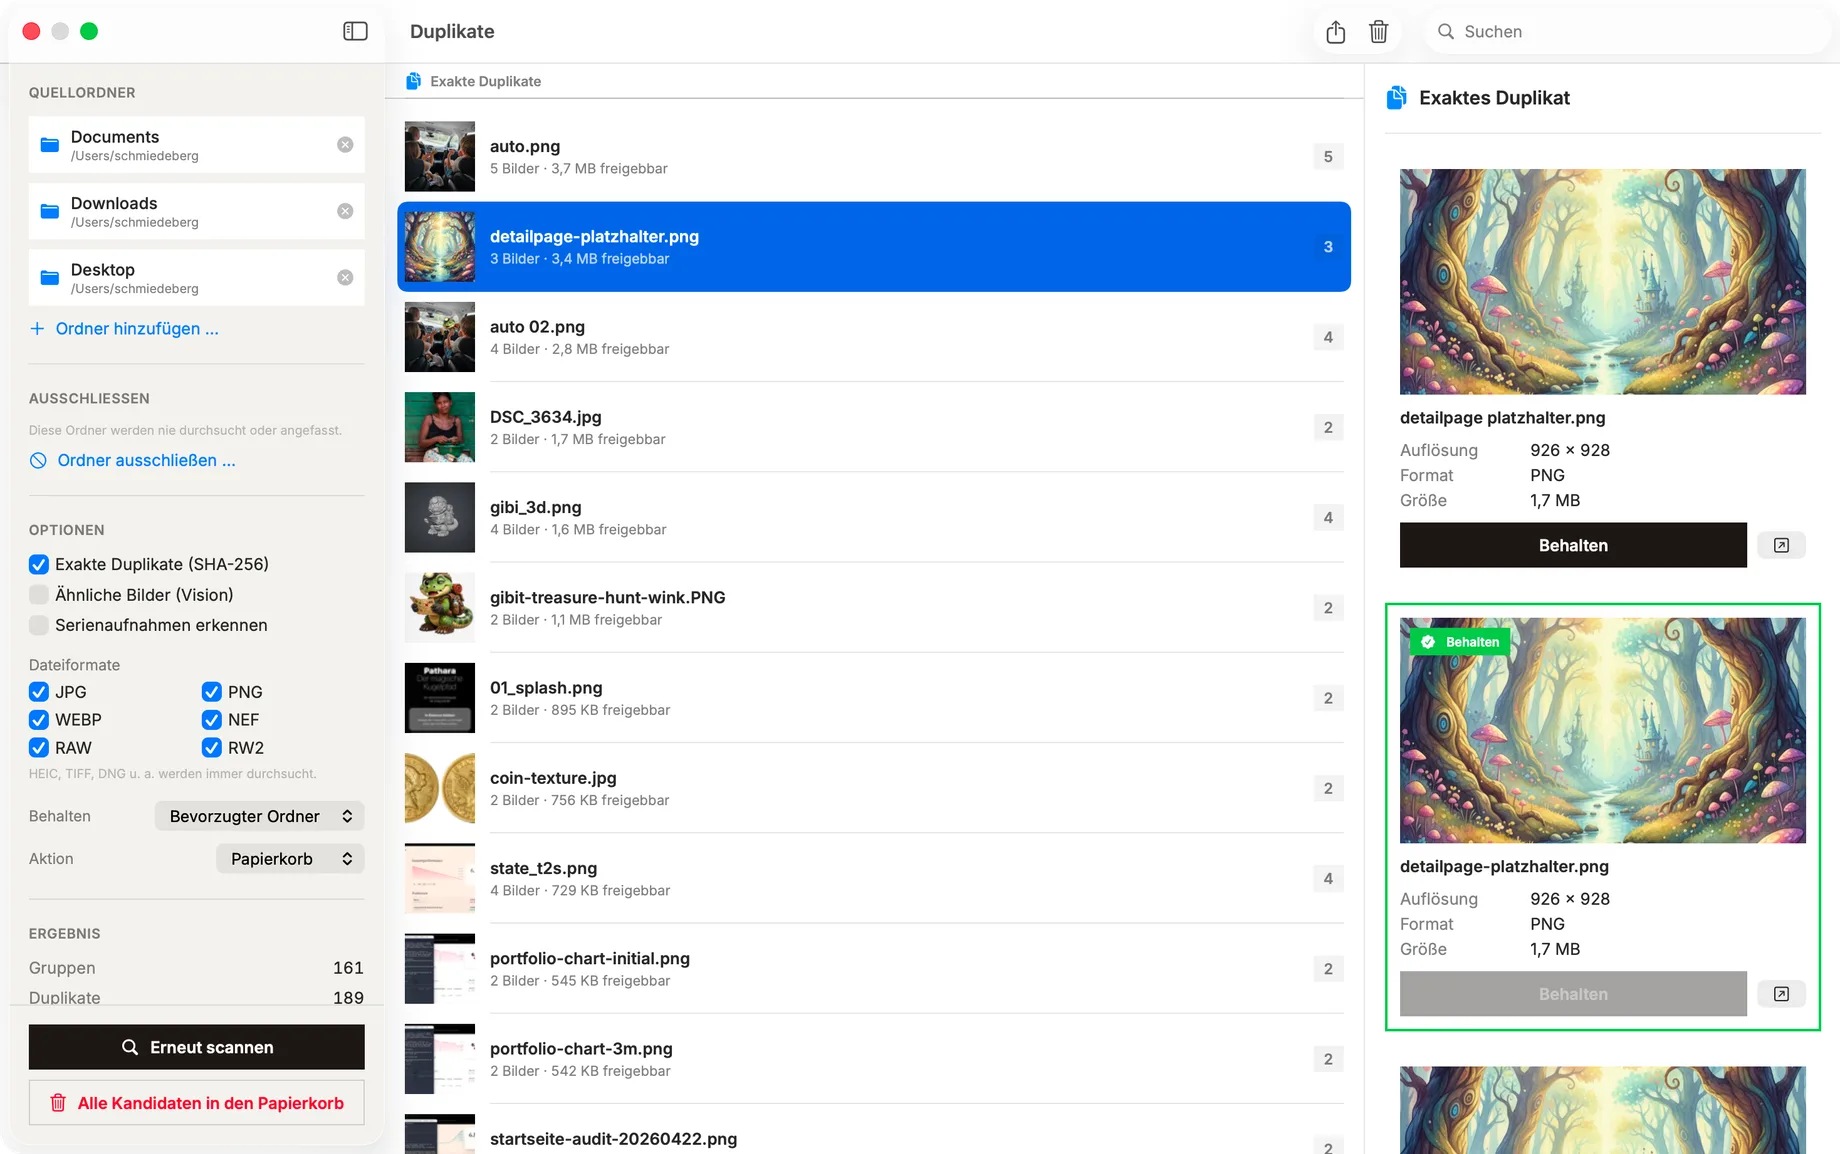1840x1154 pixels.
Task: Click the 01_splash.png thumbnail
Action: pos(440,698)
